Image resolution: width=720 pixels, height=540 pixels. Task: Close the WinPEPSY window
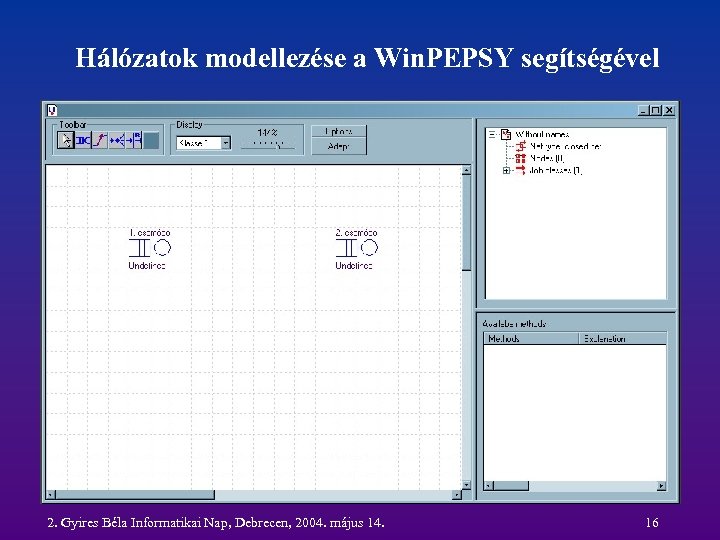tap(669, 111)
